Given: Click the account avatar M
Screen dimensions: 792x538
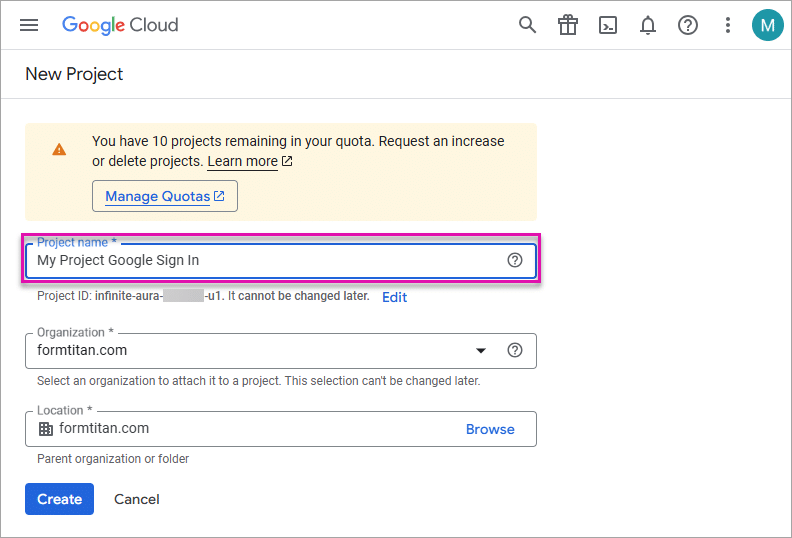Looking at the screenshot, I should [x=767, y=25].
